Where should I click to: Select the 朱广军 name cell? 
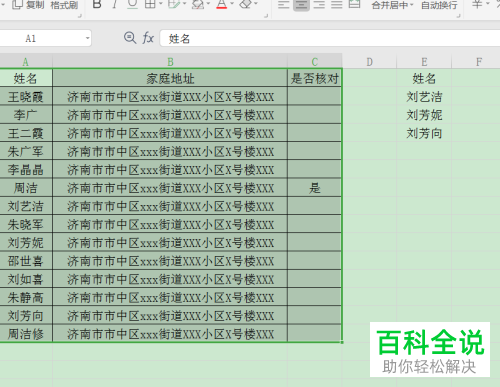coord(26,151)
